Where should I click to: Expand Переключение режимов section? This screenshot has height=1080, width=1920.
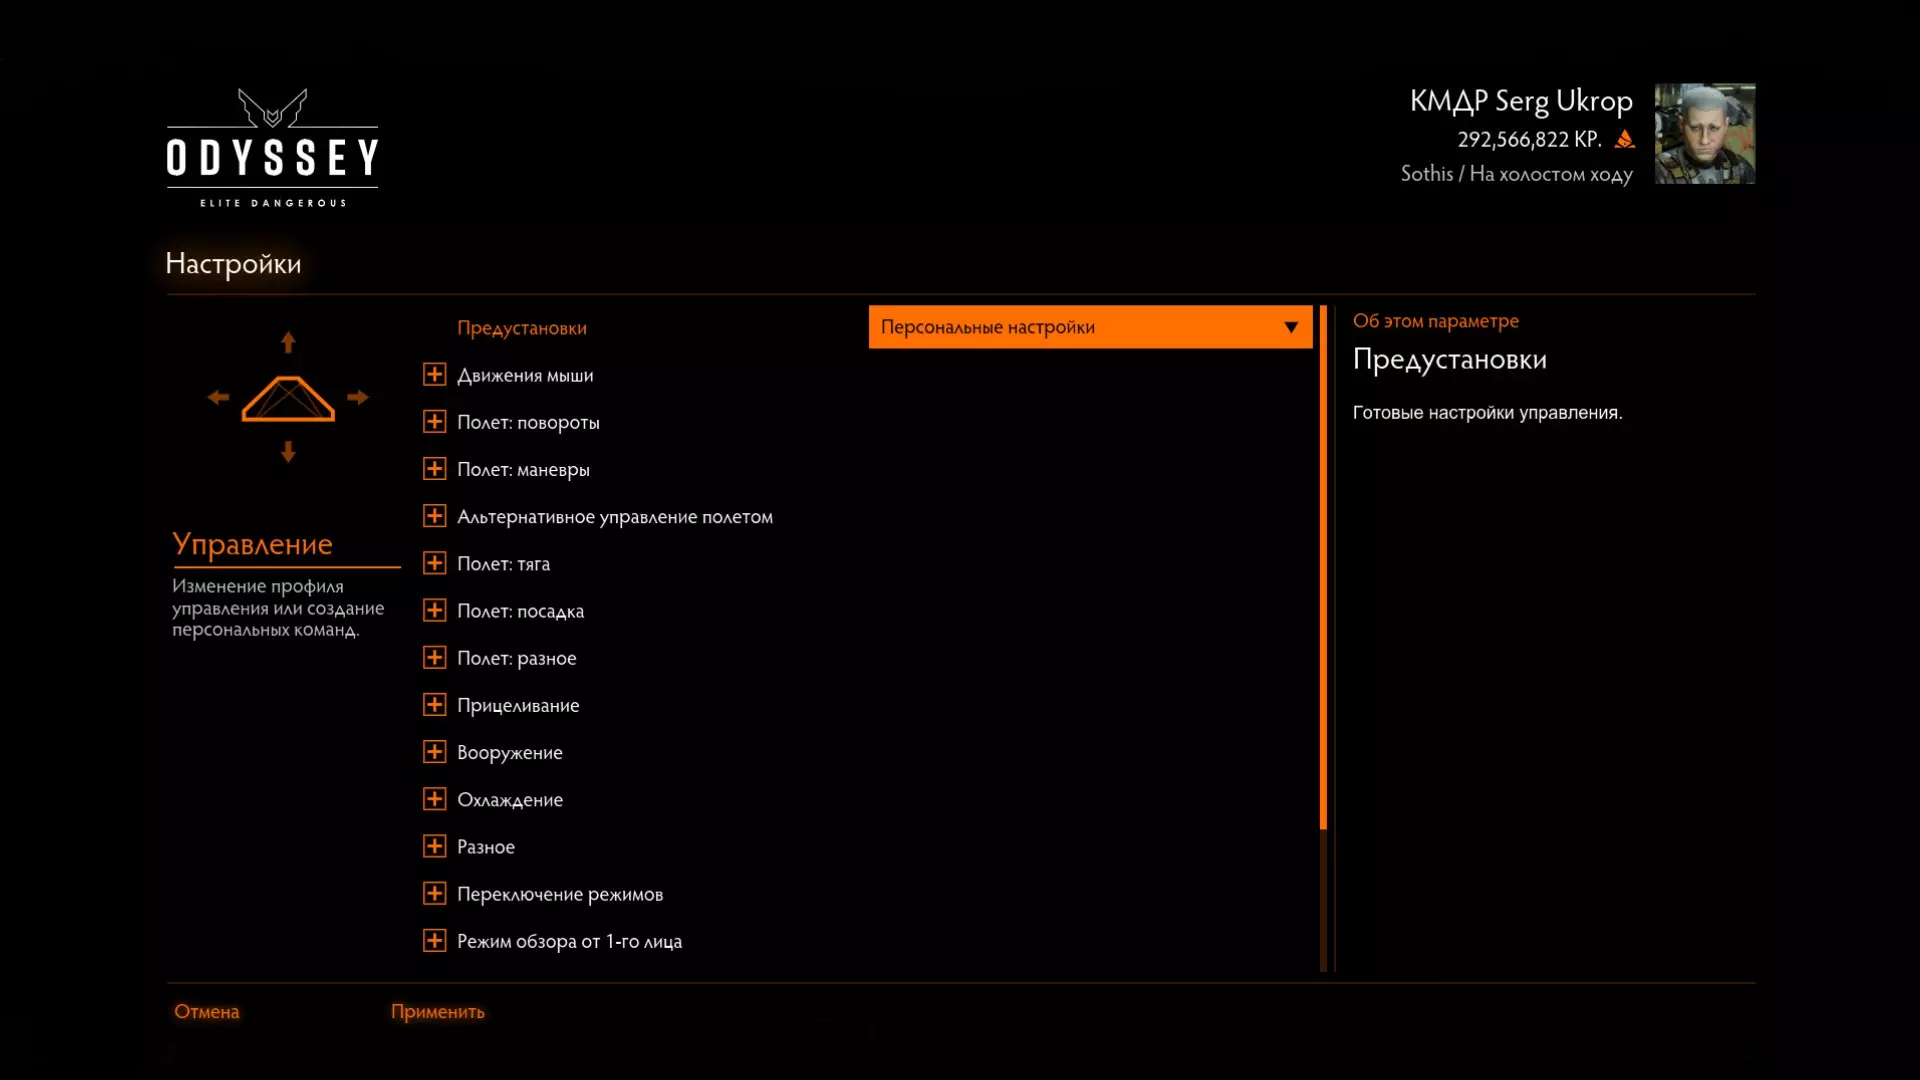[434, 894]
